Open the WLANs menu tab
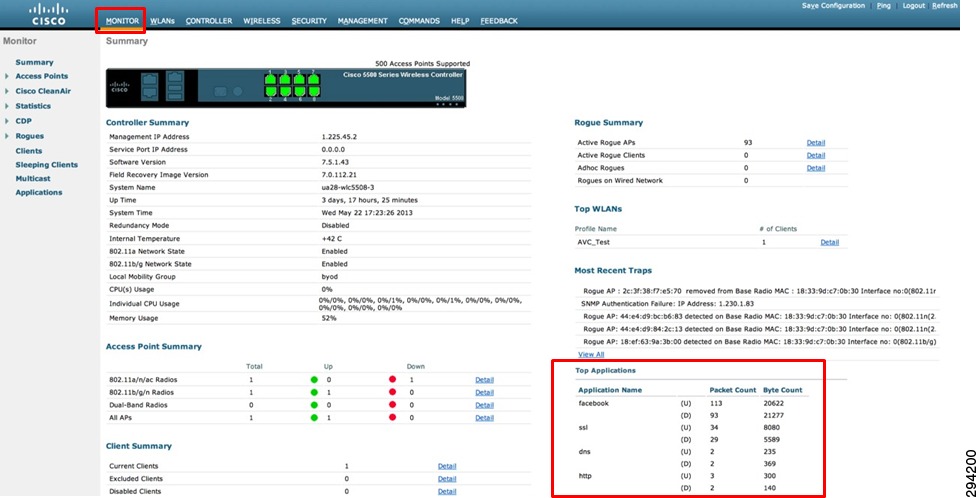The height and width of the screenshot is (498, 977). [x=163, y=21]
